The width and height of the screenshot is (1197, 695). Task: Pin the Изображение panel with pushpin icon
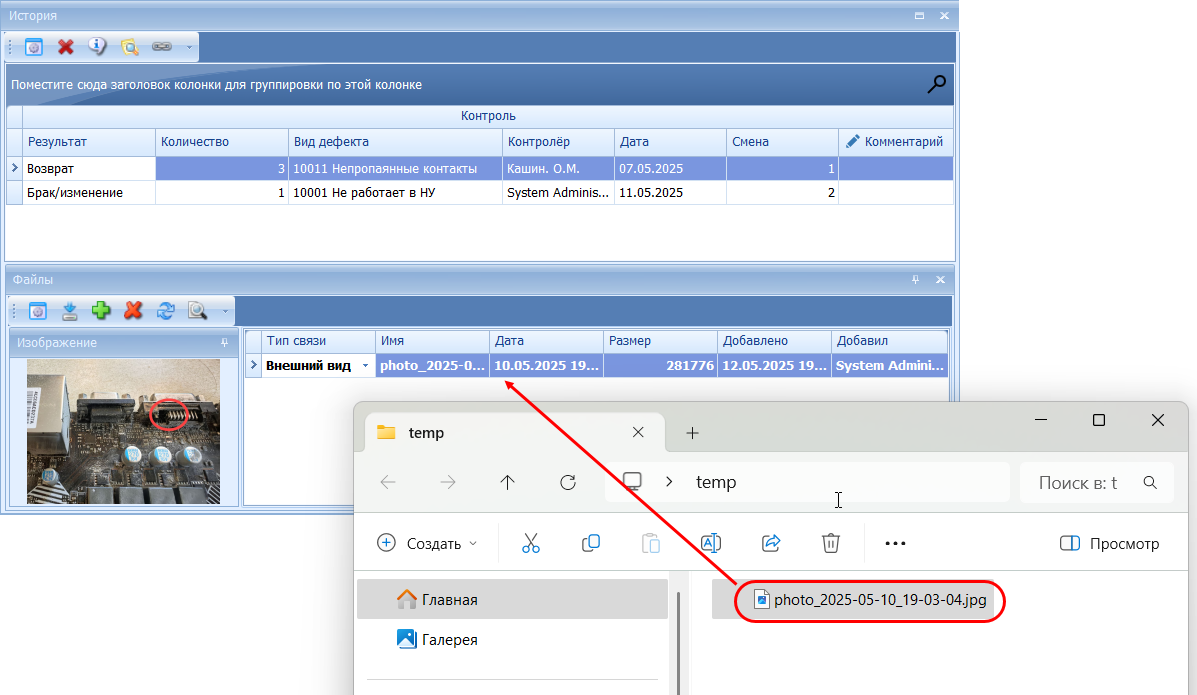click(x=225, y=343)
